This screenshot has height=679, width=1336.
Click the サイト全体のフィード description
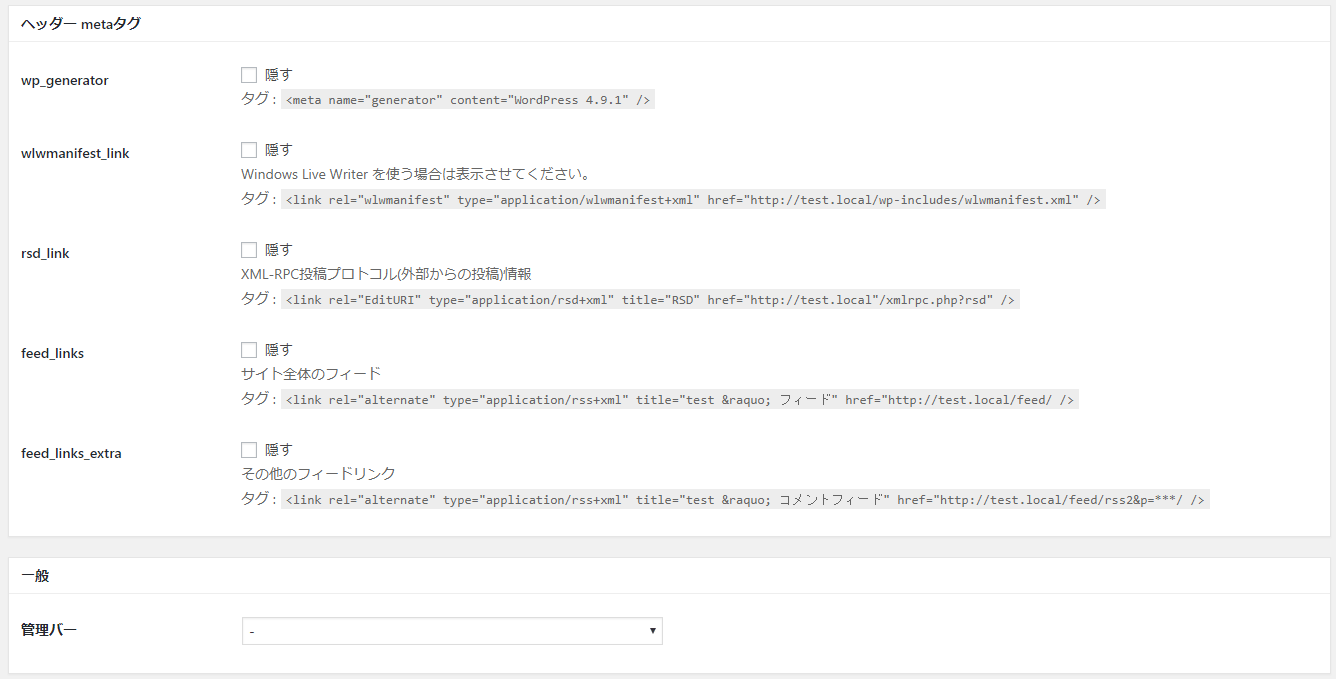311,374
